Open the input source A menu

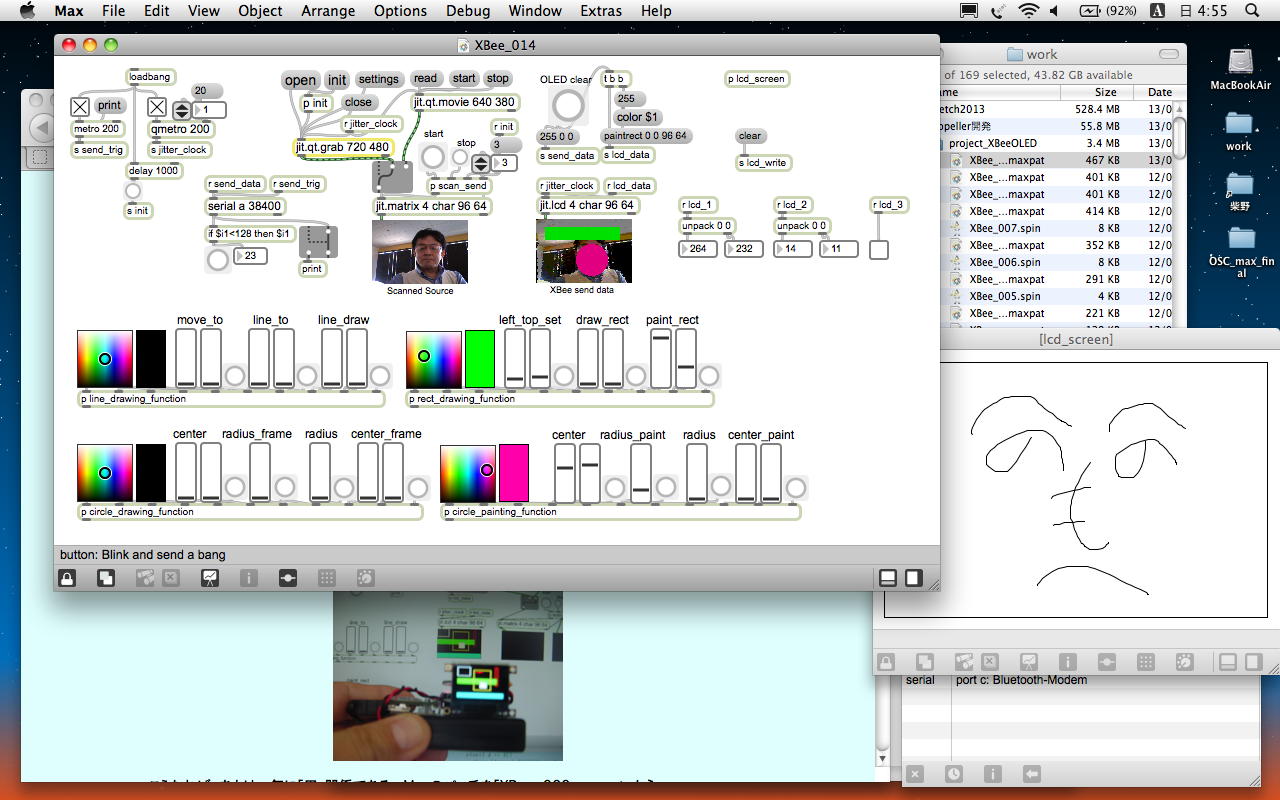pyautogui.click(x=1157, y=11)
